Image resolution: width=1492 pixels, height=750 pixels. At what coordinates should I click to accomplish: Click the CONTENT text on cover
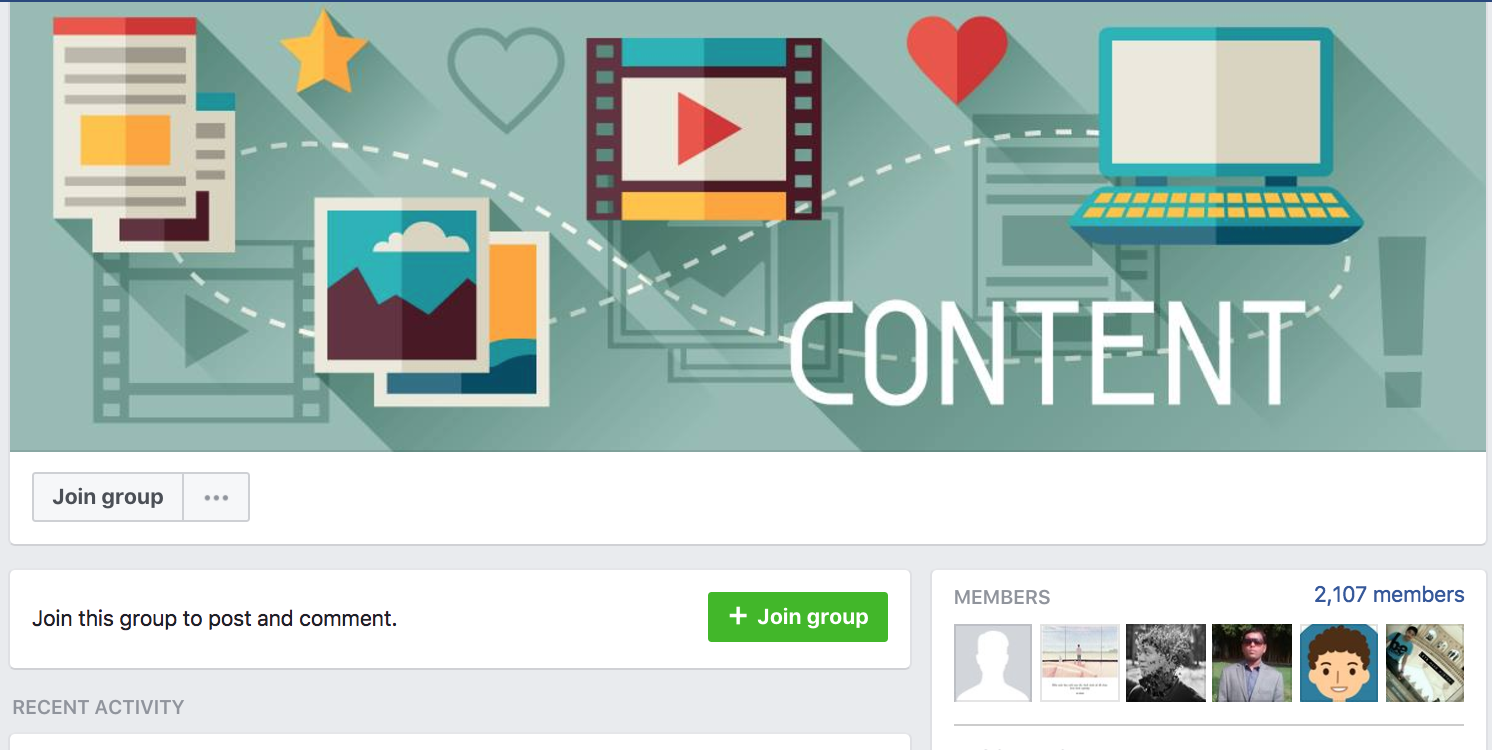pyautogui.click(x=1047, y=352)
